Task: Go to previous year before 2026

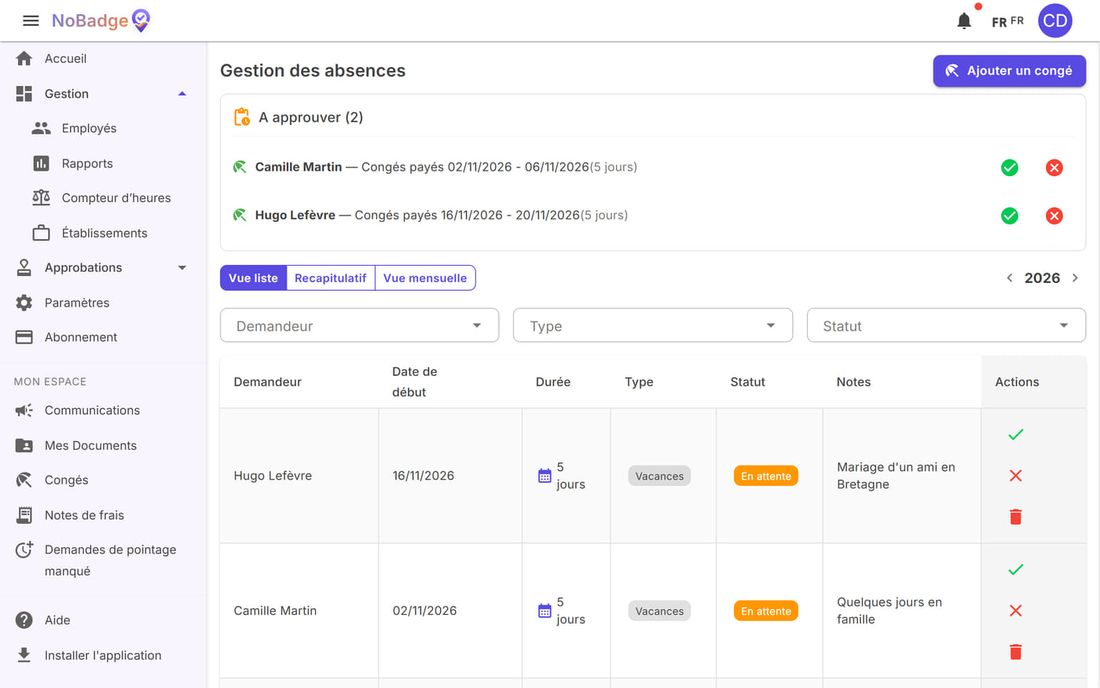Action: (1010, 278)
